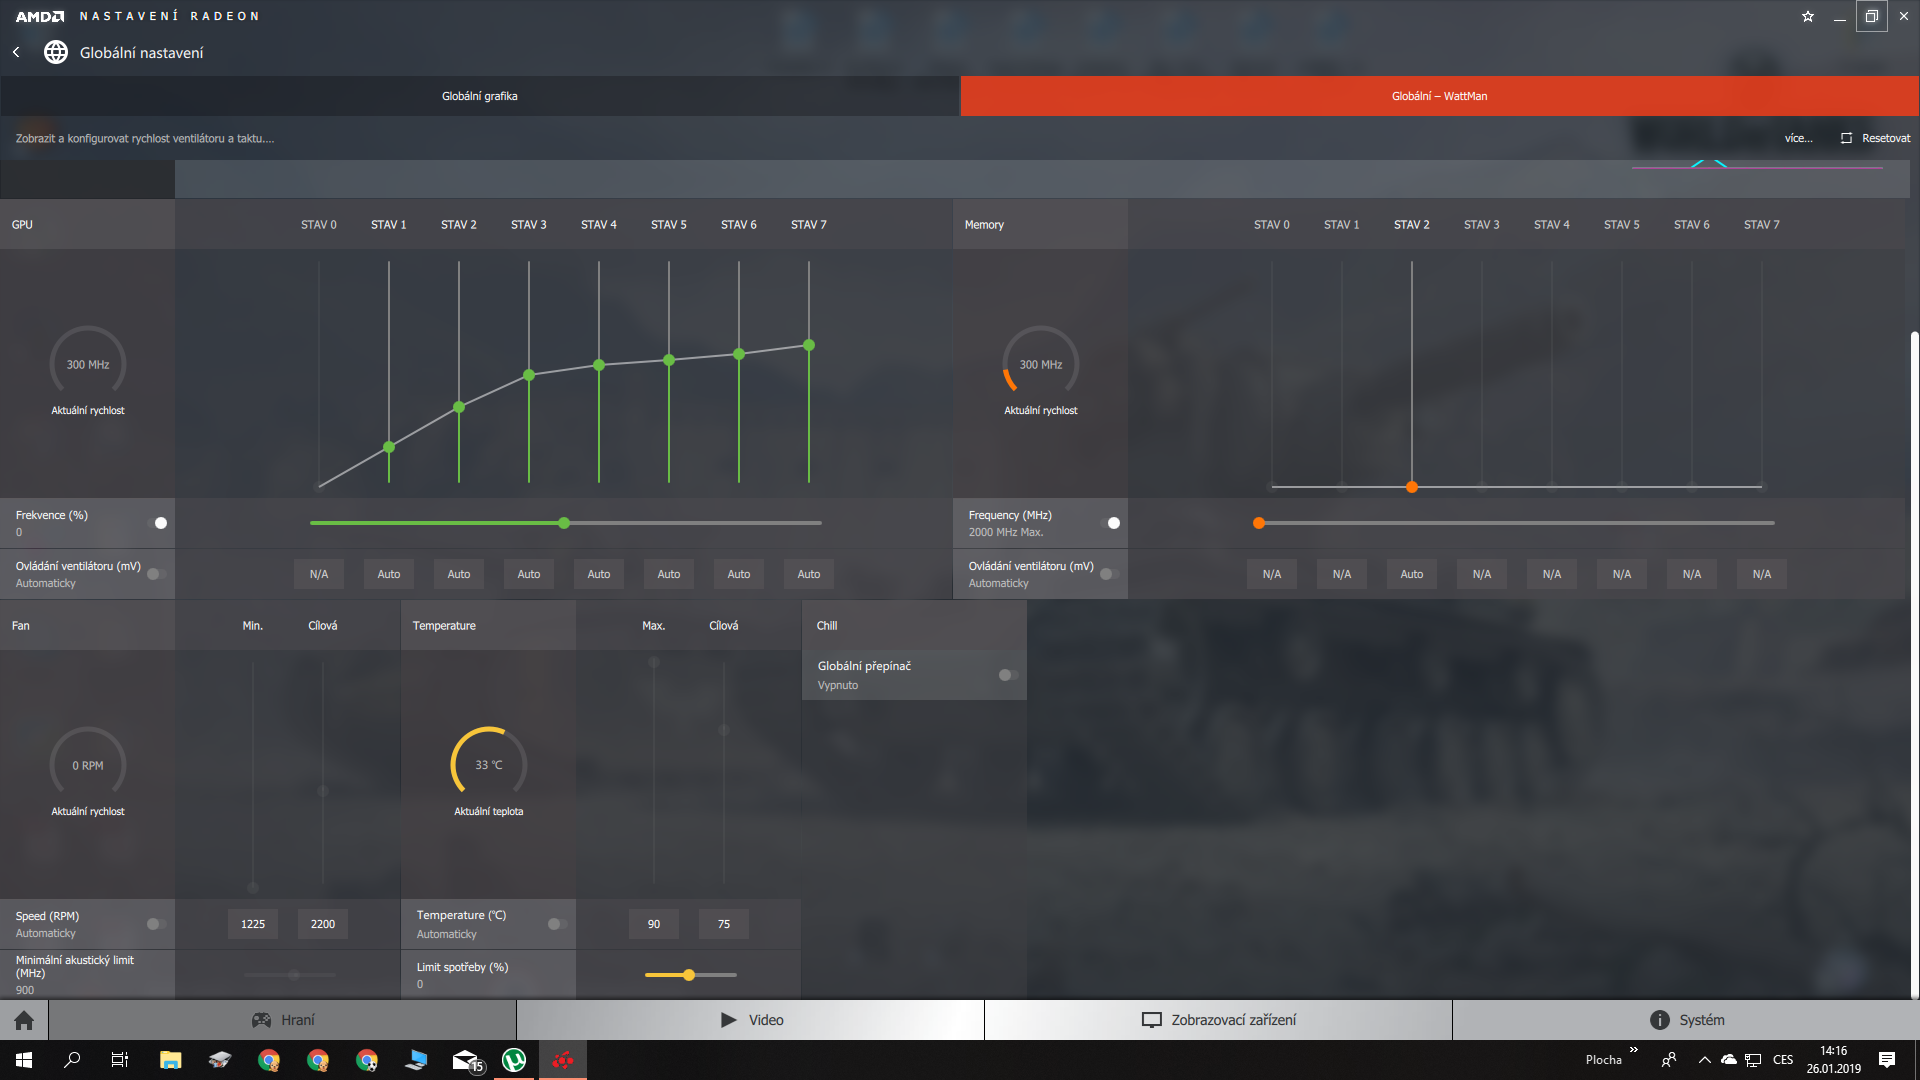Viewport: 1920px width, 1080px height.
Task: Toggle fan Speed (RPM) automatic switch
Action: (156, 924)
